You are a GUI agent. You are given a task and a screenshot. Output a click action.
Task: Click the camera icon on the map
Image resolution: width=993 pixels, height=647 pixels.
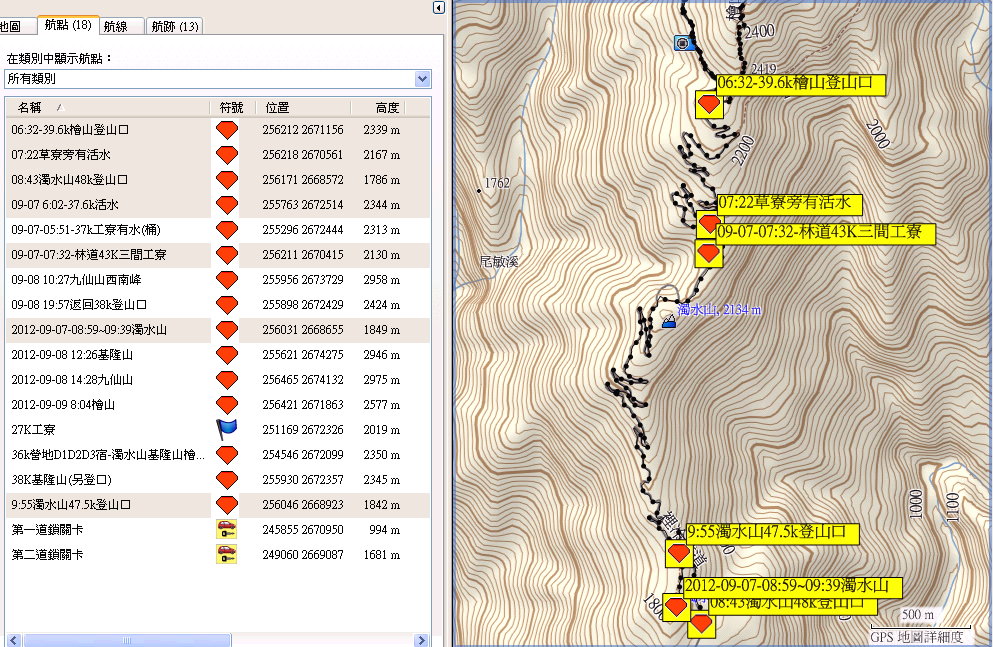pyautogui.click(x=683, y=42)
